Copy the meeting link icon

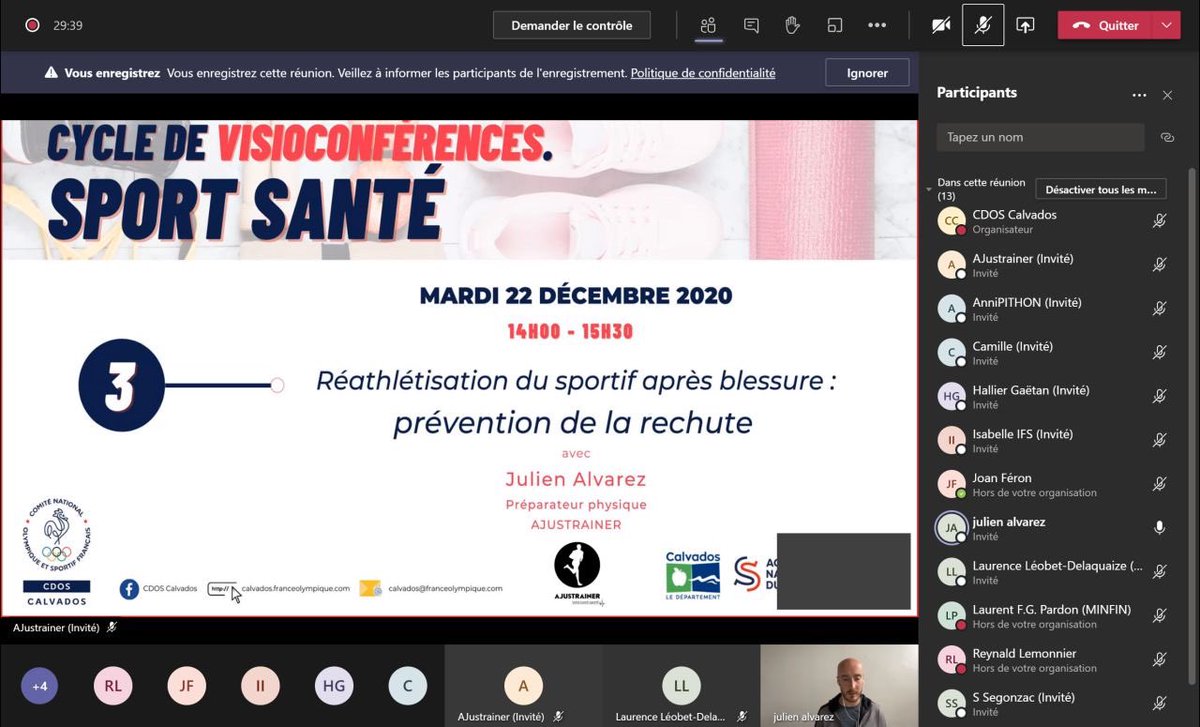(x=1167, y=138)
